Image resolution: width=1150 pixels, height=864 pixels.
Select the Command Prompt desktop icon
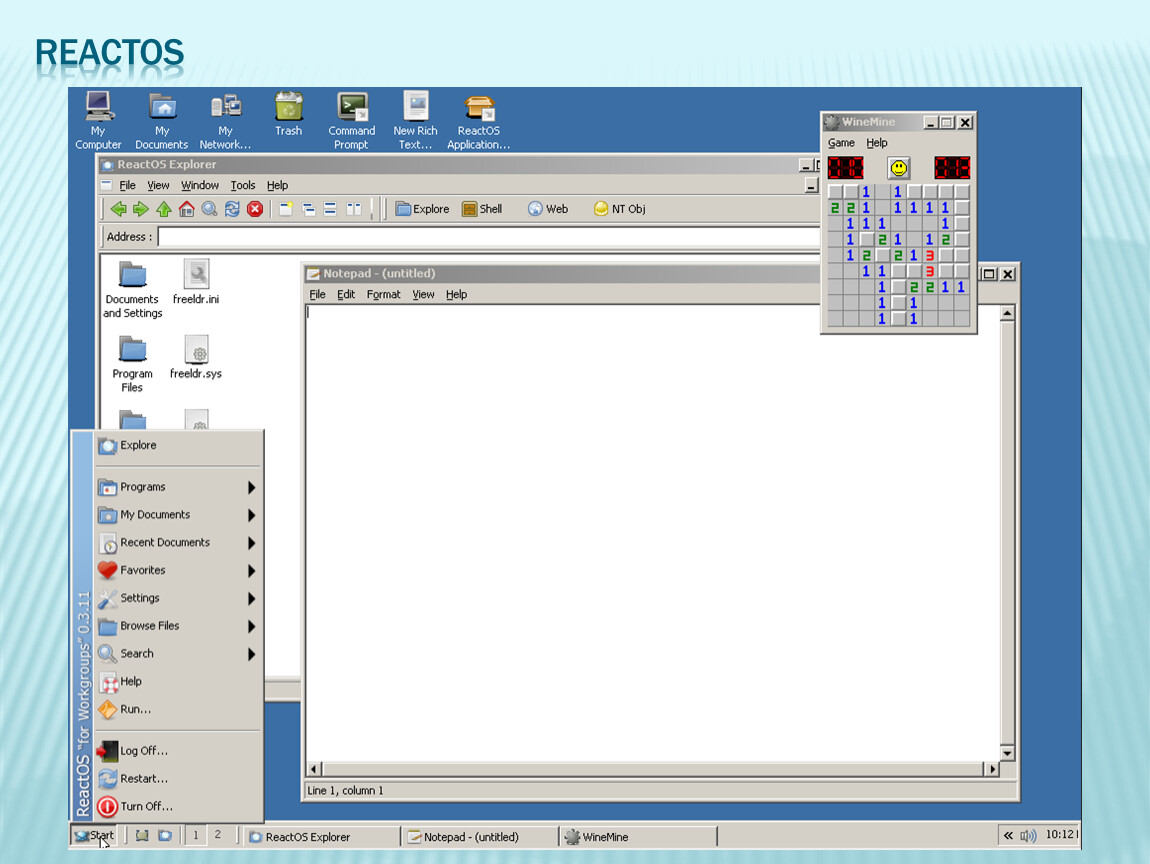click(351, 120)
